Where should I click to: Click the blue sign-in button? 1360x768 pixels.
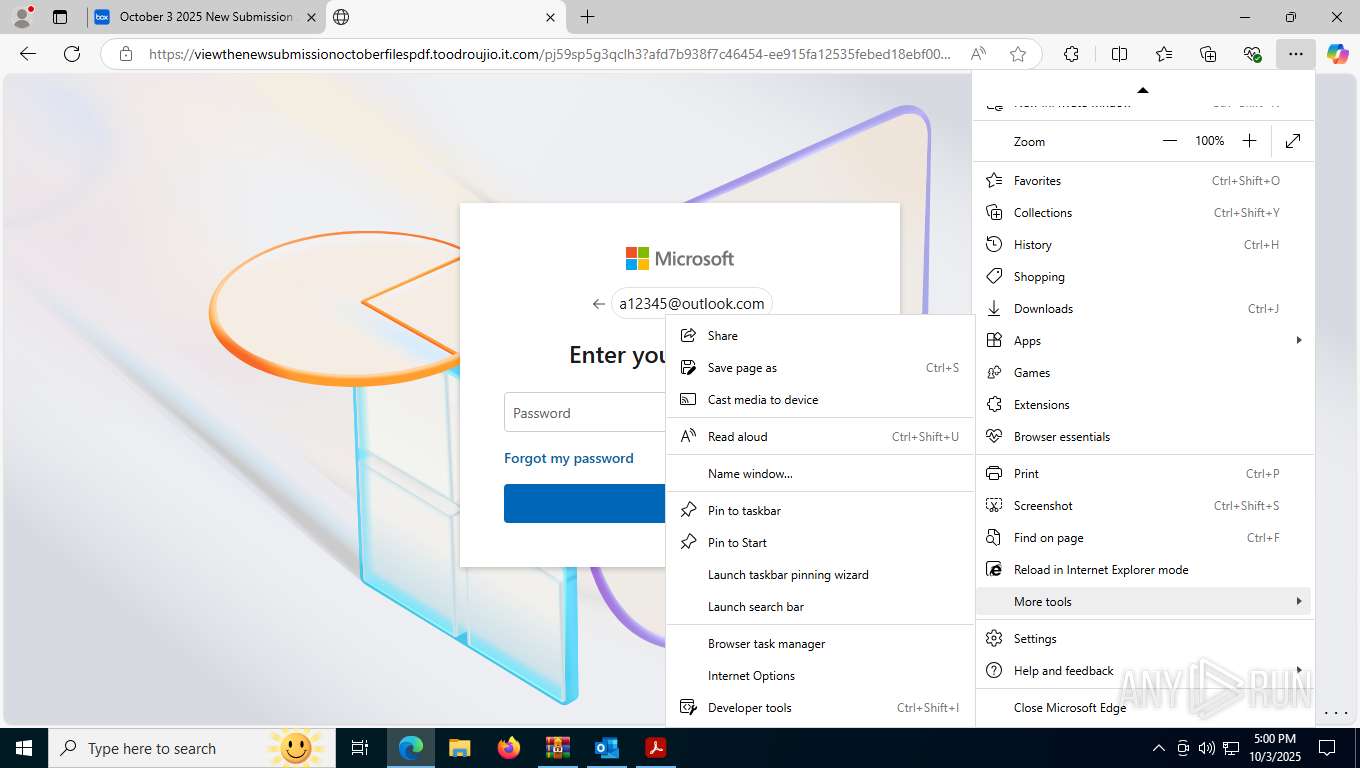[x=585, y=503]
